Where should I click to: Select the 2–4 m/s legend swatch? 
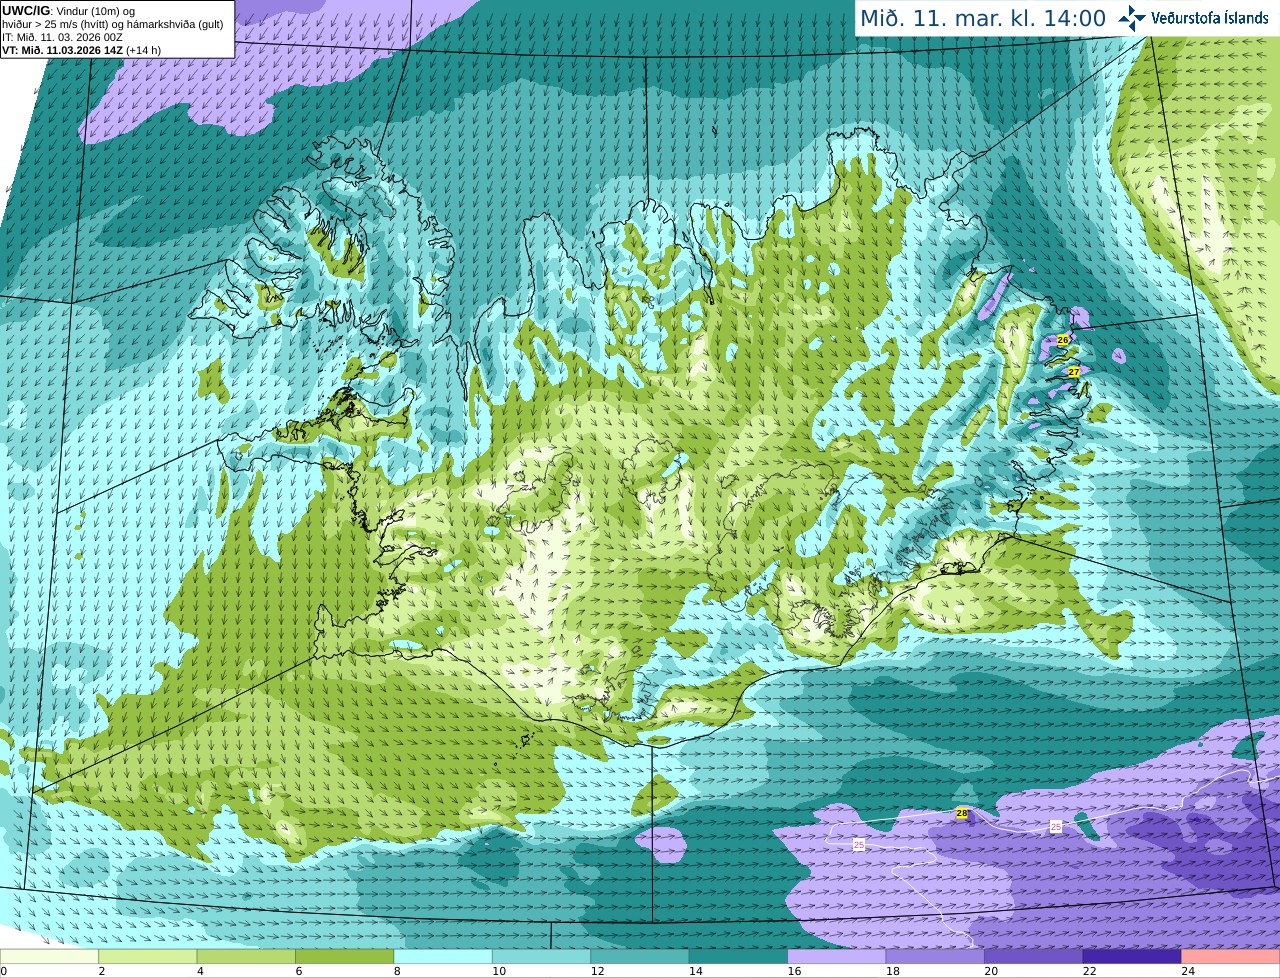(148, 957)
